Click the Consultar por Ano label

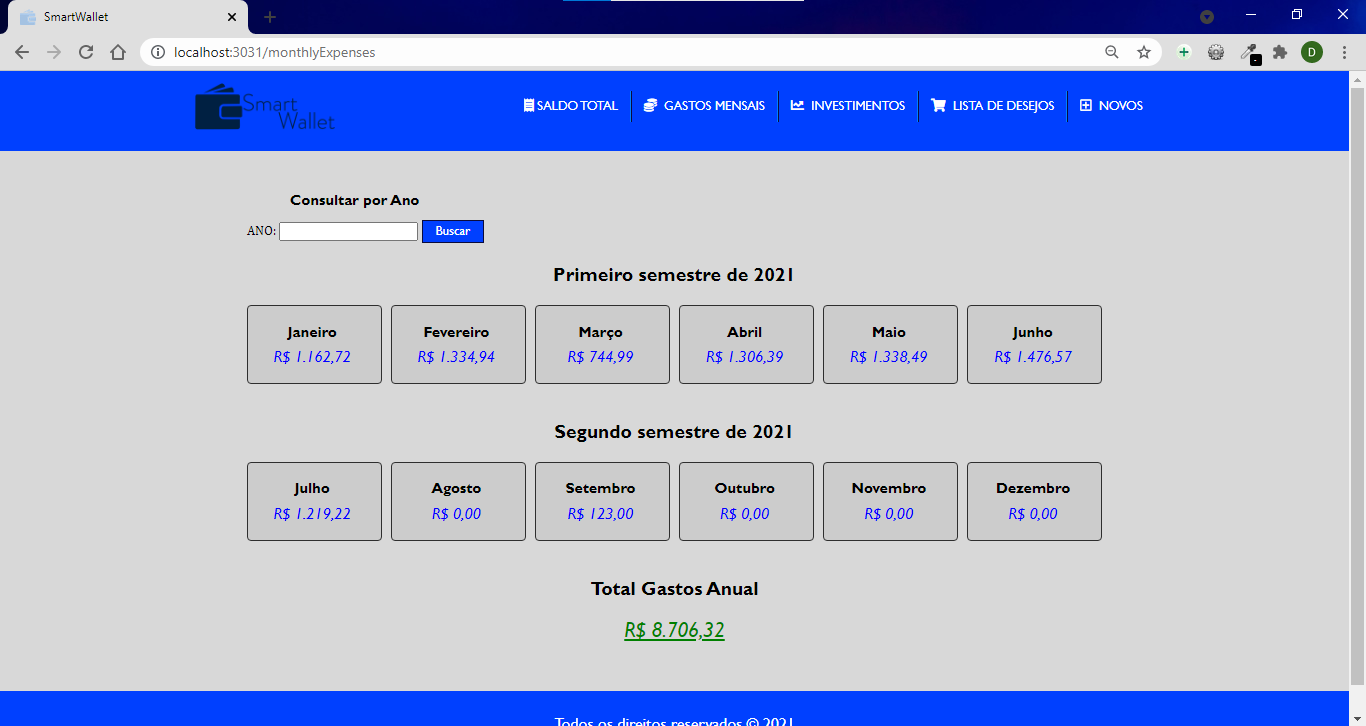coord(354,200)
